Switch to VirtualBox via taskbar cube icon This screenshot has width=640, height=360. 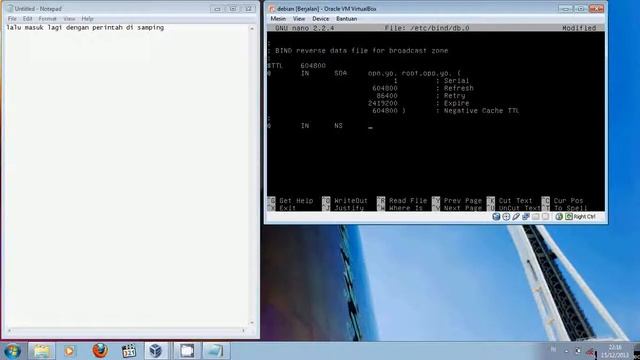(x=156, y=351)
